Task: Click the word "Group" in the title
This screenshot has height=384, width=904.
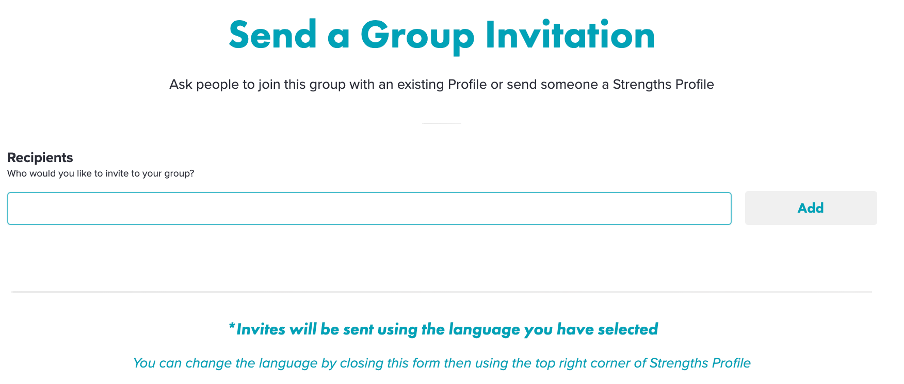Action: point(417,38)
